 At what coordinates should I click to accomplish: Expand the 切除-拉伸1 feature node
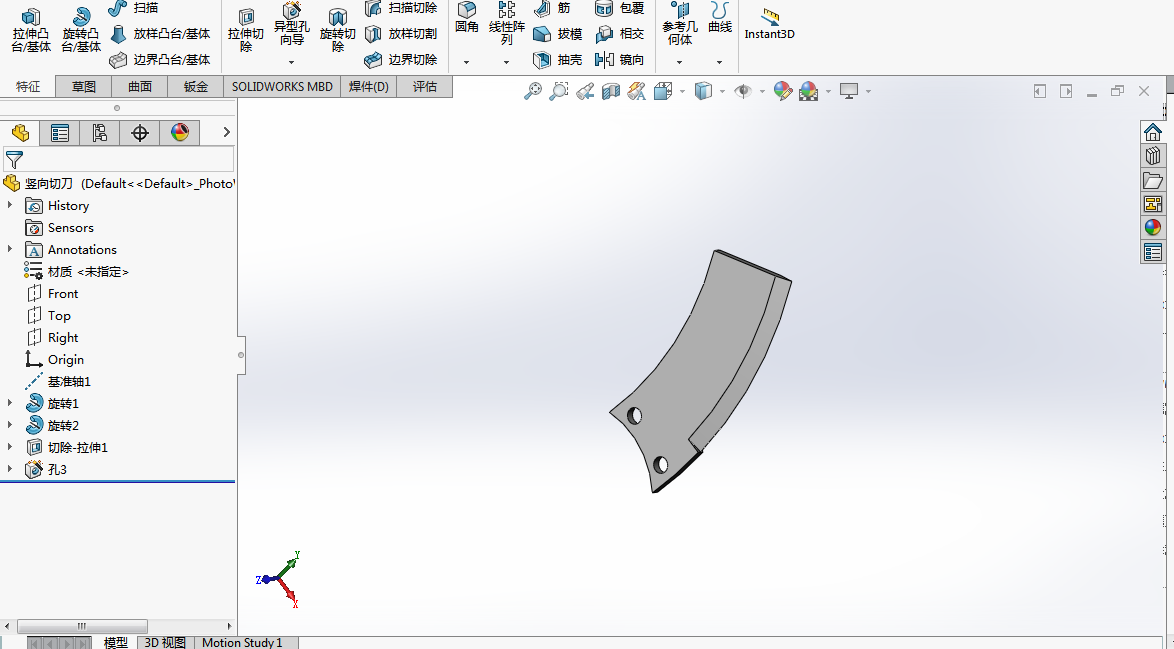point(10,448)
